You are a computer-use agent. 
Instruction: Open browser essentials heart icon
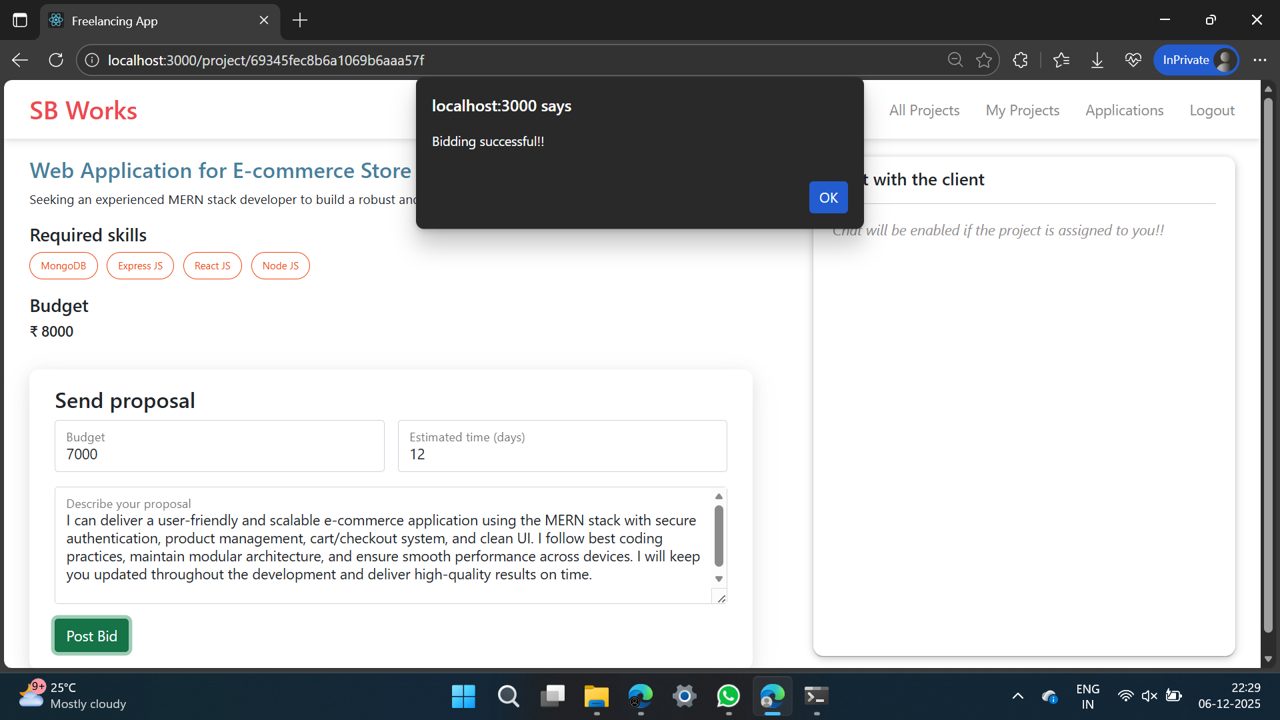coord(1133,60)
